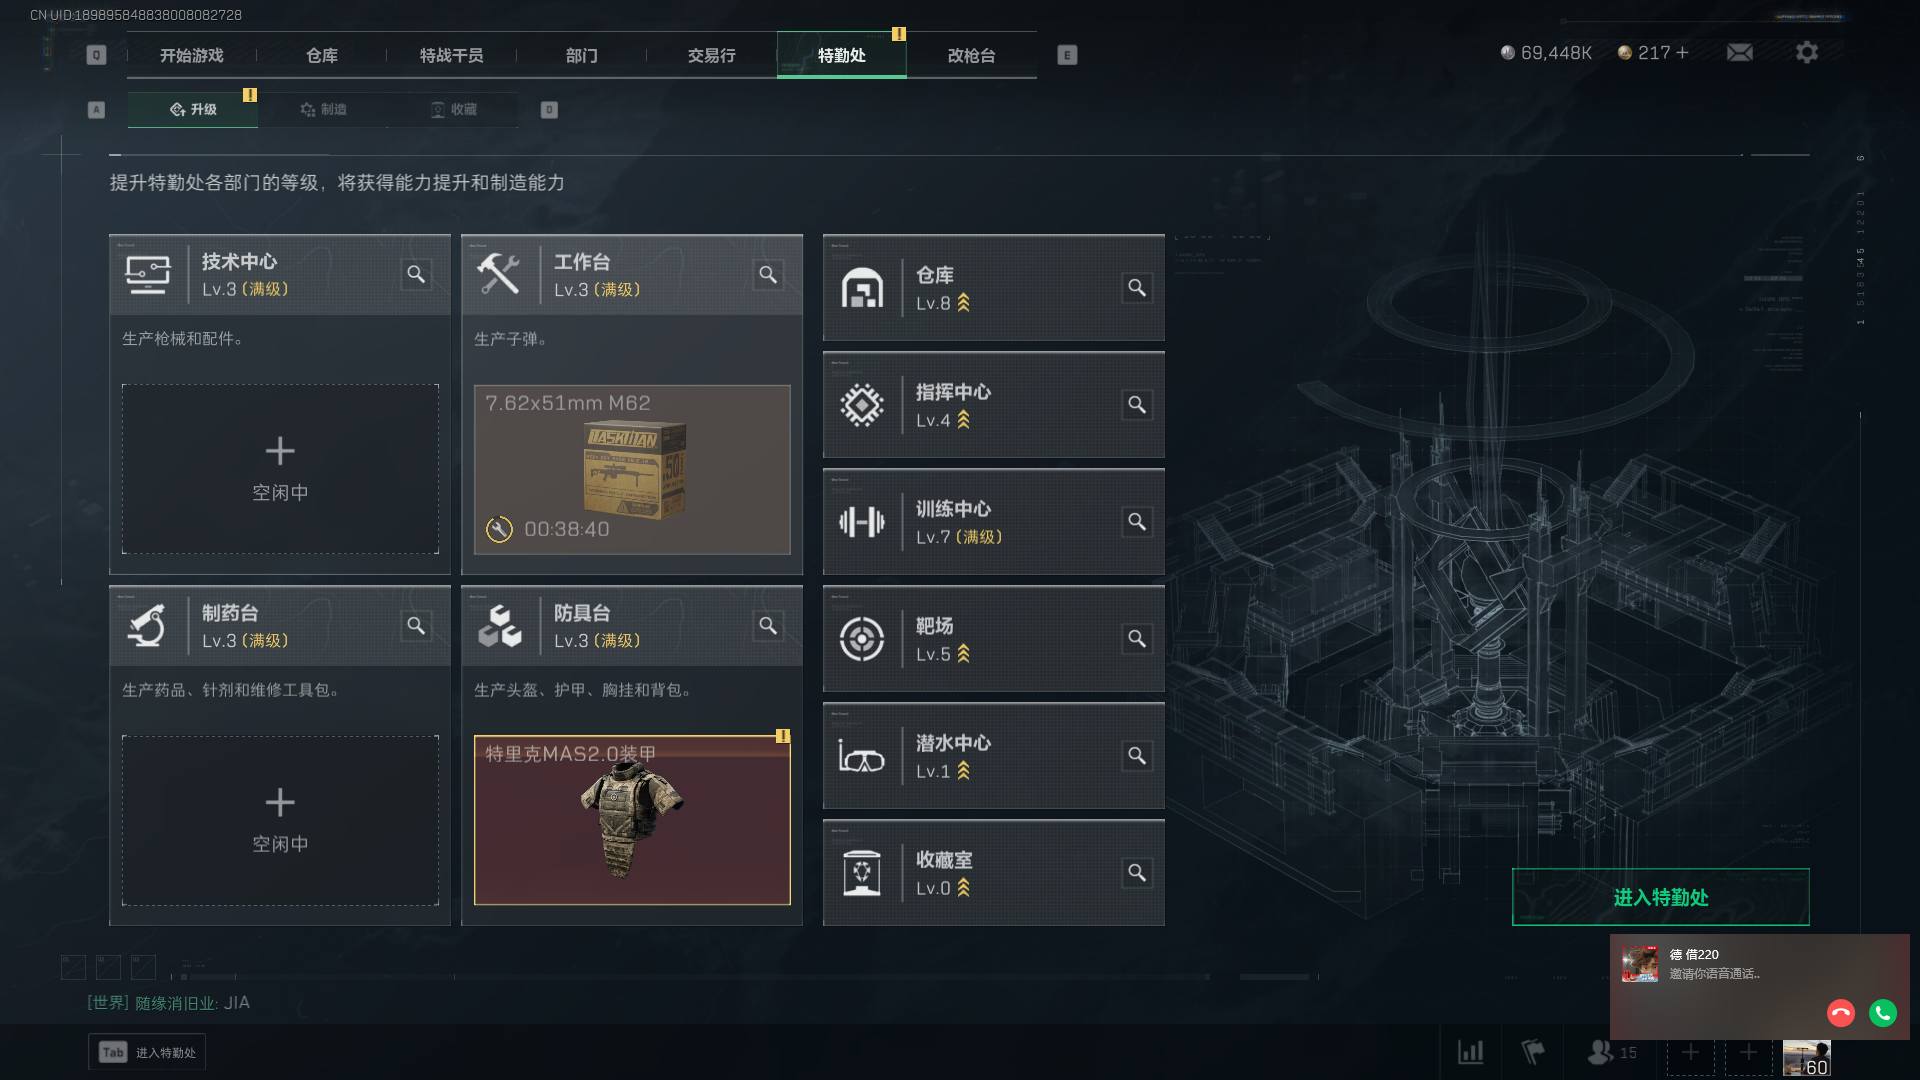Viewport: 1920px width, 1080px height.
Task: Open the 7.62x51mm M62 production item
Action: pyautogui.click(x=632, y=469)
